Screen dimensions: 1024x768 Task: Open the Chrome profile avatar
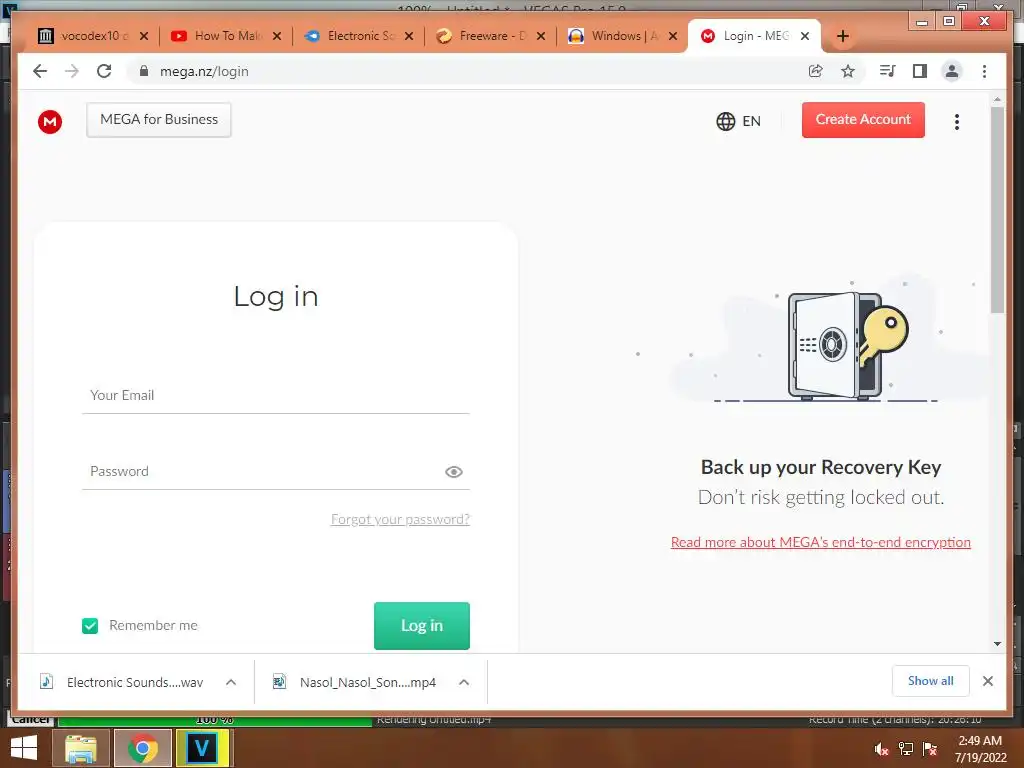[x=952, y=71]
